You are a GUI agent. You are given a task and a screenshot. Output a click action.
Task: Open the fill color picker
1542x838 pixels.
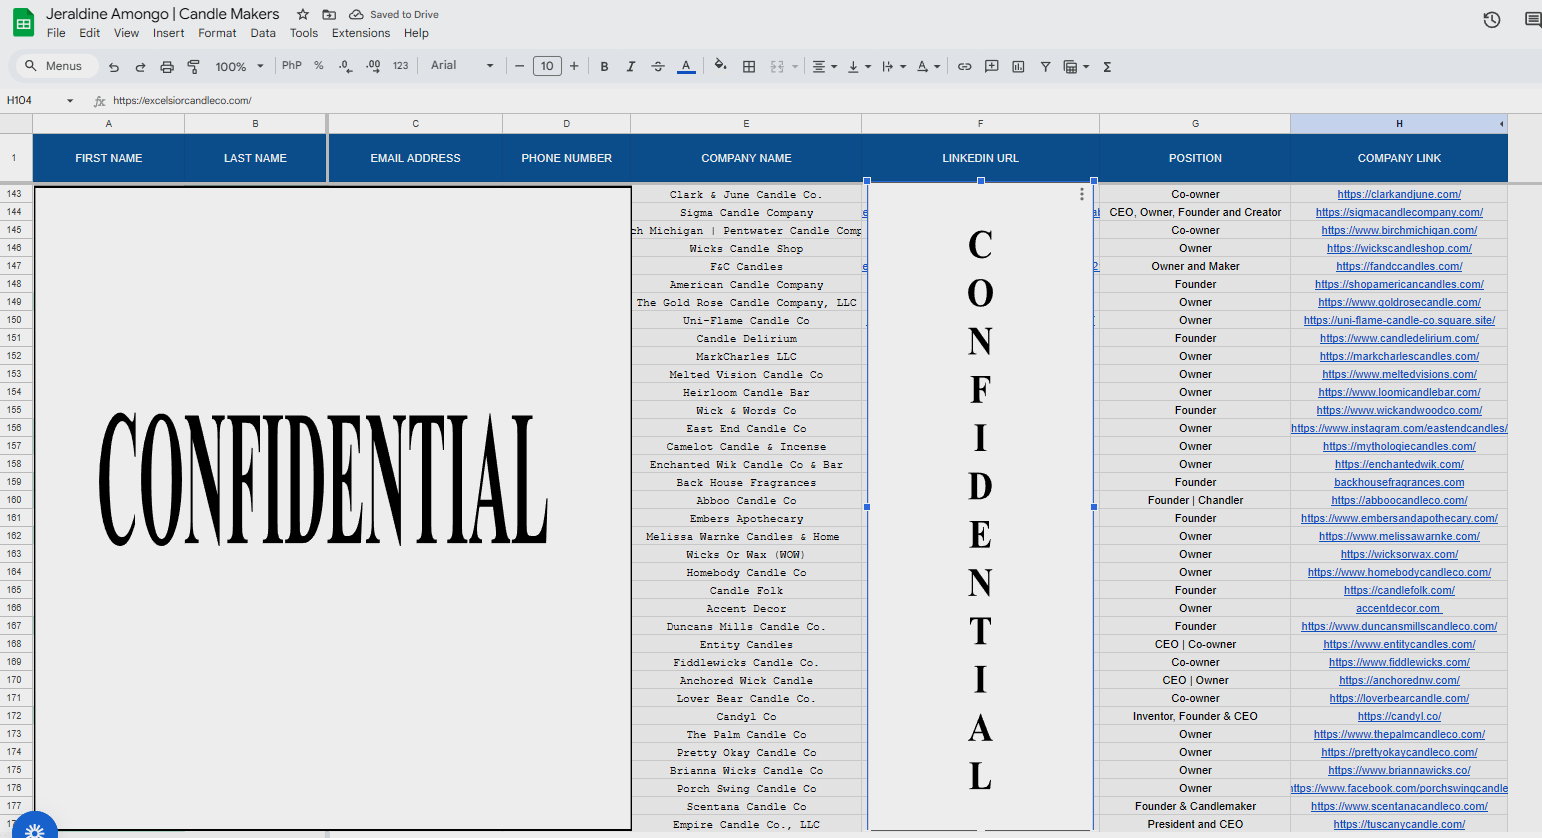pos(720,67)
